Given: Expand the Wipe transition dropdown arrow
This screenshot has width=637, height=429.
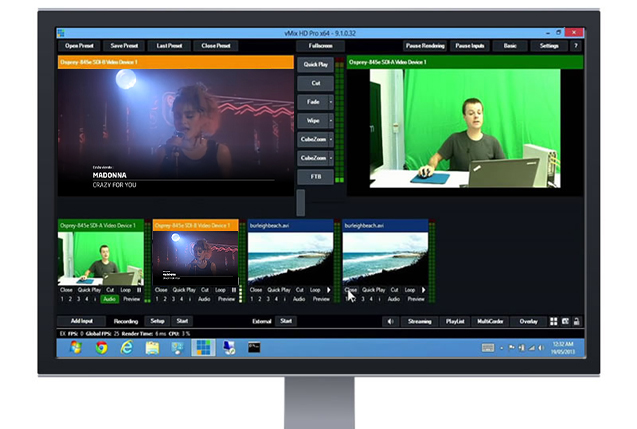Looking at the screenshot, I should (x=331, y=120).
